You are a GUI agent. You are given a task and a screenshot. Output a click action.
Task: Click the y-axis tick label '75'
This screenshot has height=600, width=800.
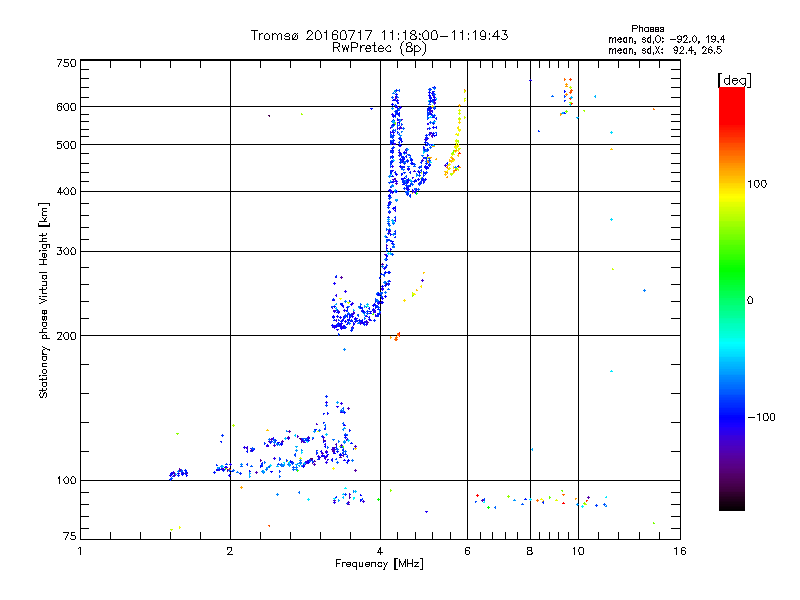click(70, 536)
